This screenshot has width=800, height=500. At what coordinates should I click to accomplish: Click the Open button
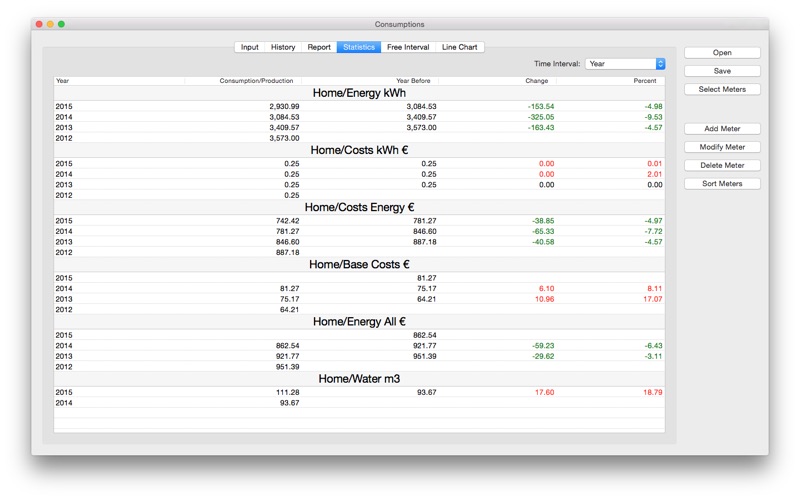pyautogui.click(x=722, y=53)
